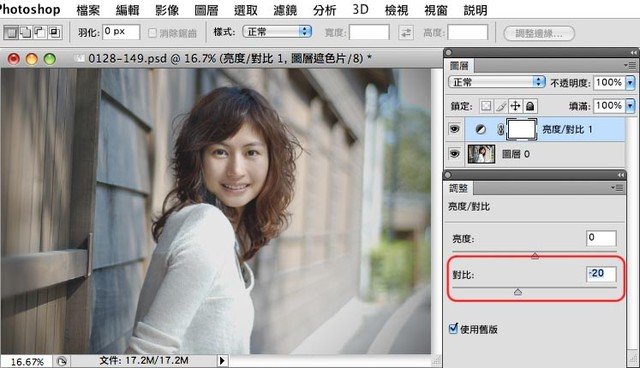
Task: Click the 亮度 brightness slider handle
Action: point(535,255)
